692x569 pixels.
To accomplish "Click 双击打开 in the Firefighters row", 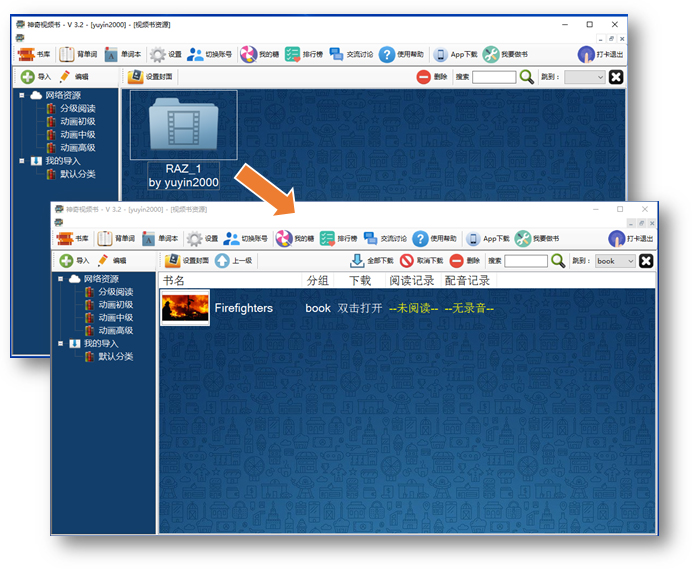I will 360,308.
